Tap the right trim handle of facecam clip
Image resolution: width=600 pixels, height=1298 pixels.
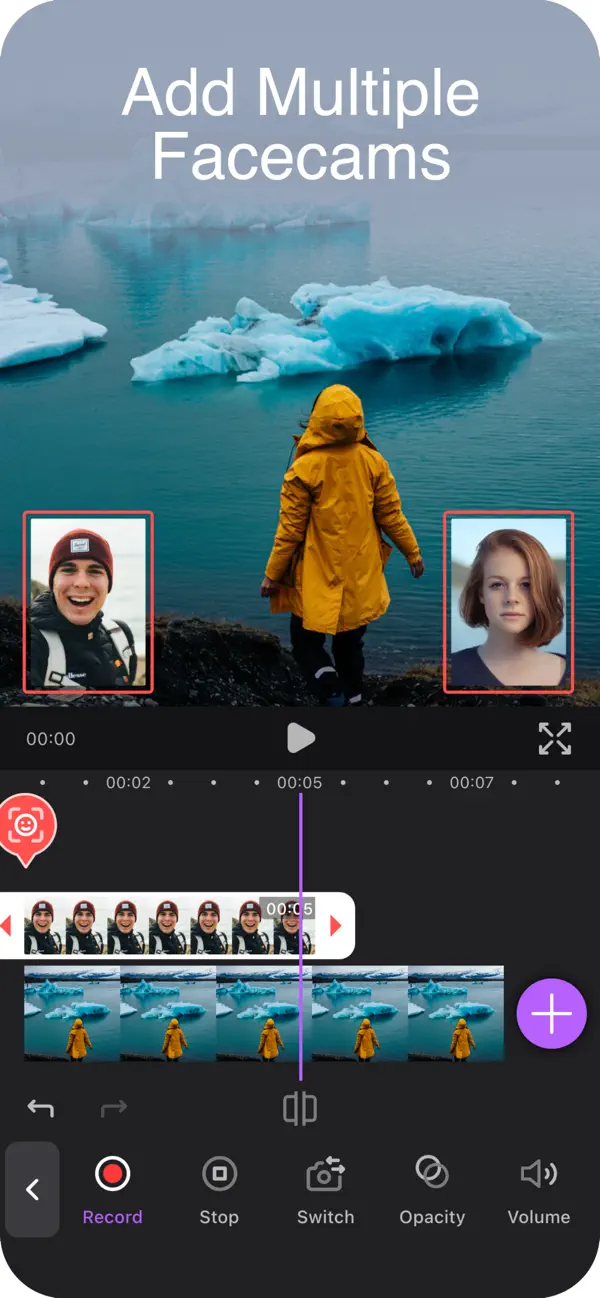tap(336, 926)
